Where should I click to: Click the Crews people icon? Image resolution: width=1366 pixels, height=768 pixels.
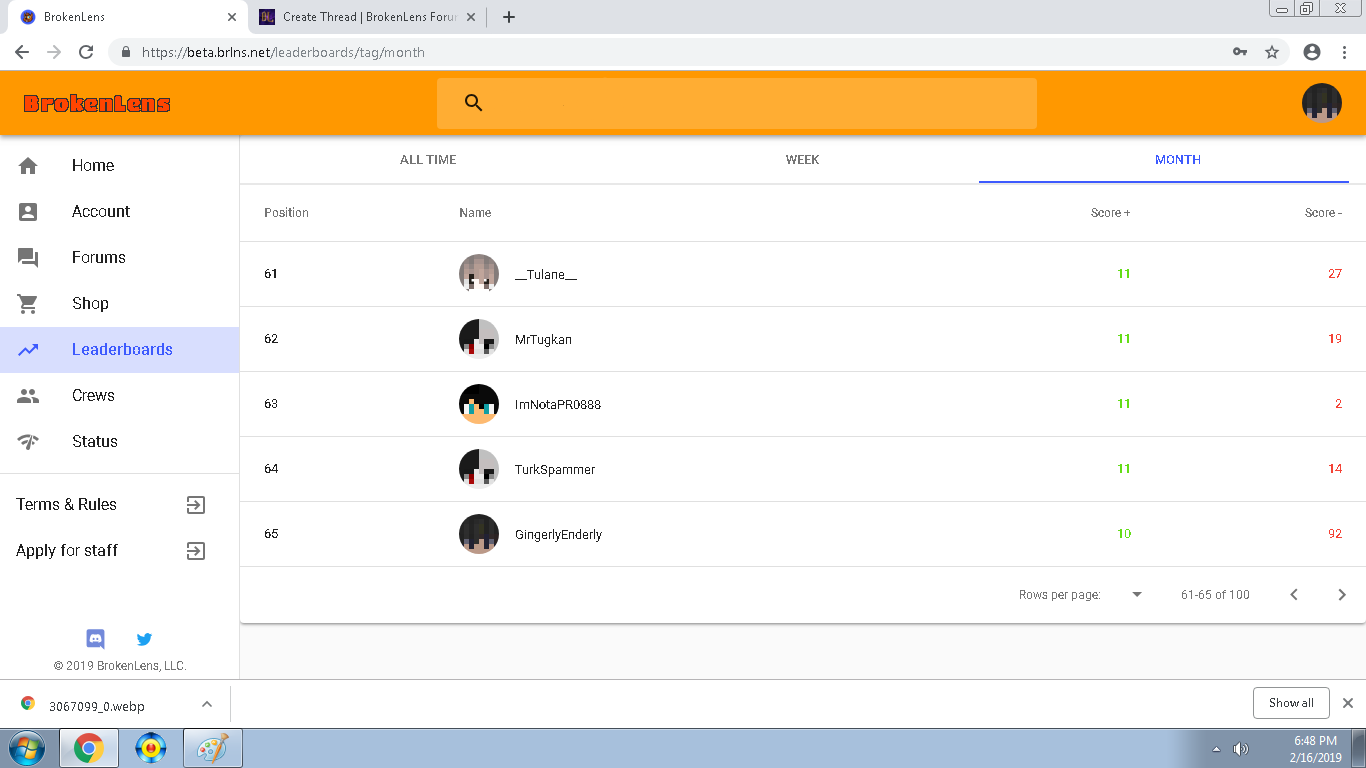point(28,396)
